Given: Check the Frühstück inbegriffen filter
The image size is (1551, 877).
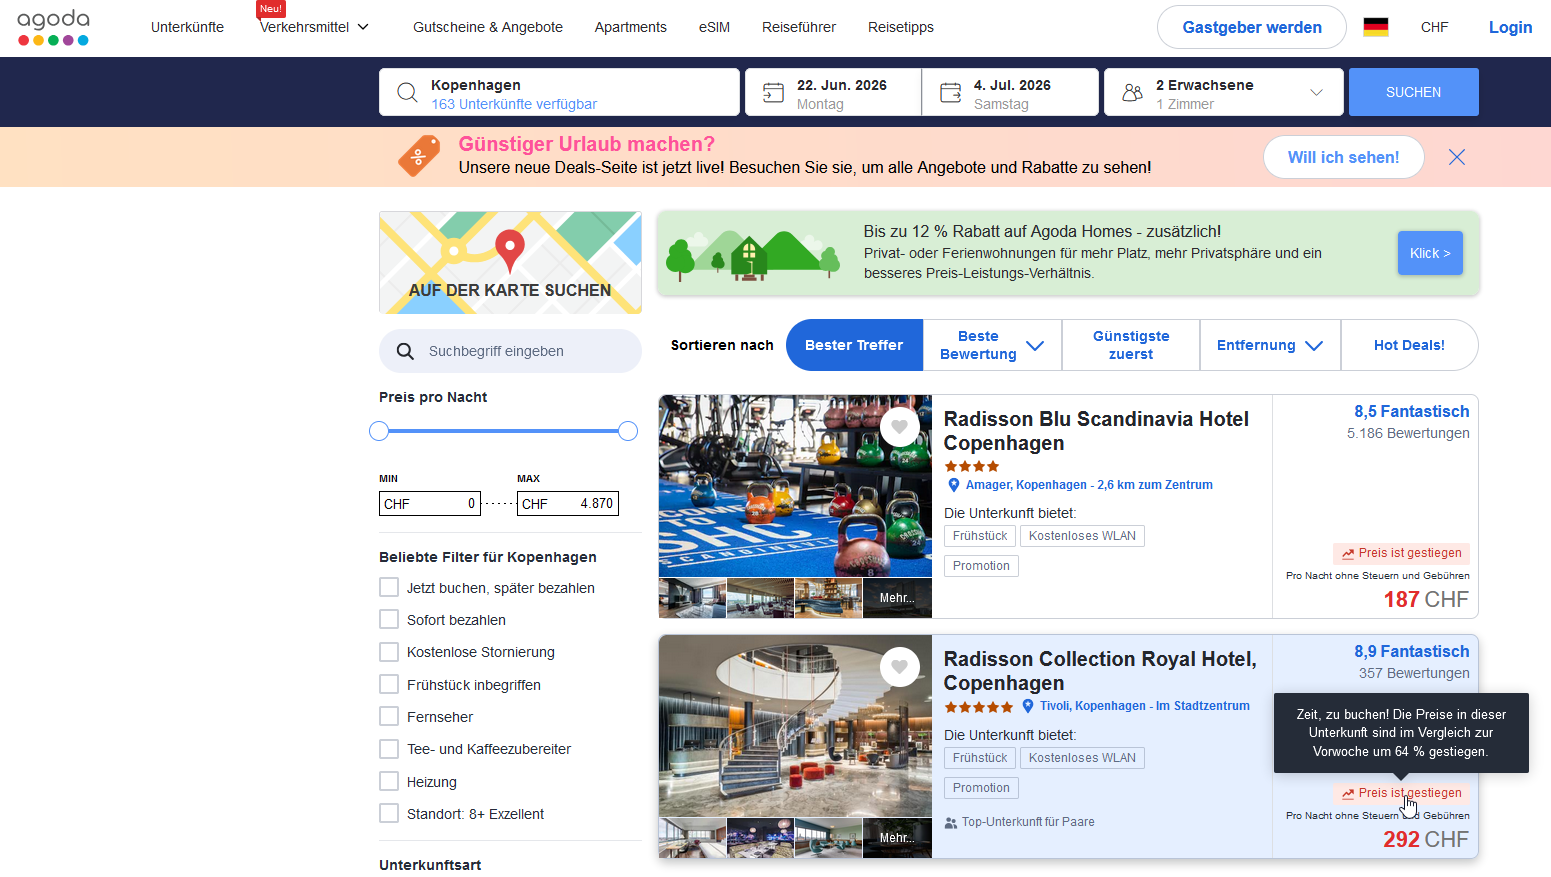Looking at the screenshot, I should click(x=389, y=685).
